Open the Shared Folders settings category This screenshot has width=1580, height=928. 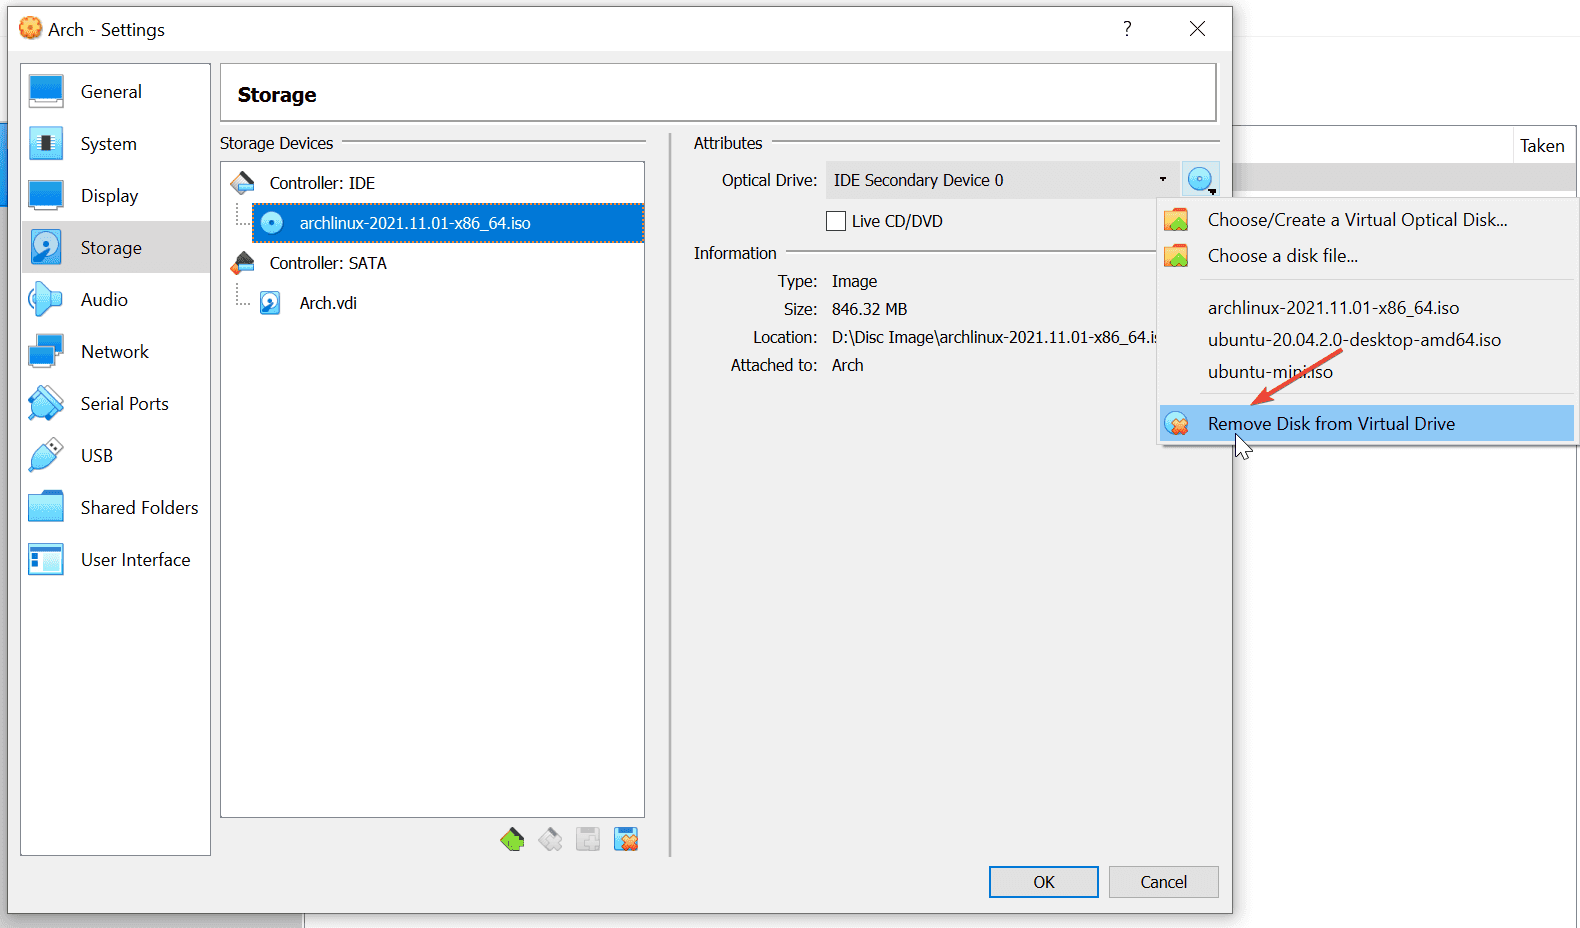click(116, 507)
